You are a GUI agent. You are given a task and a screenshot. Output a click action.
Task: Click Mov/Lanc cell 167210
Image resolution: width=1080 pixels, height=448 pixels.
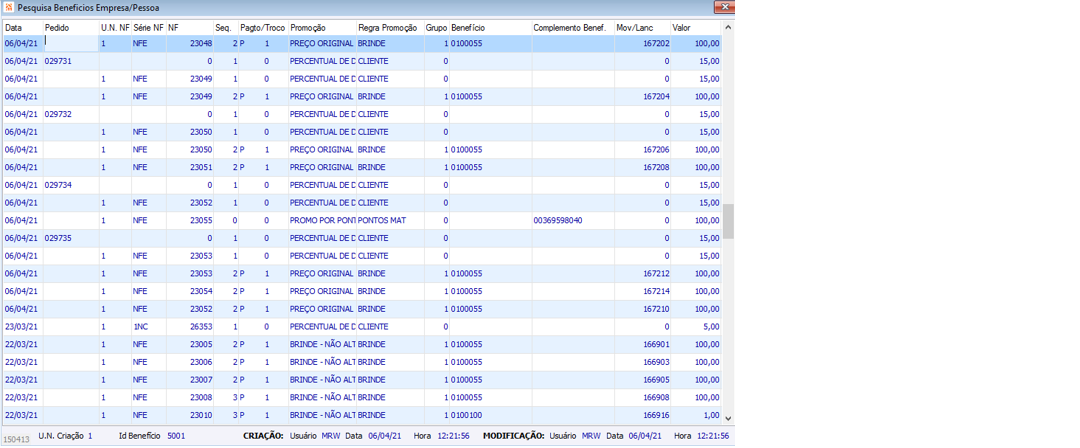point(643,309)
